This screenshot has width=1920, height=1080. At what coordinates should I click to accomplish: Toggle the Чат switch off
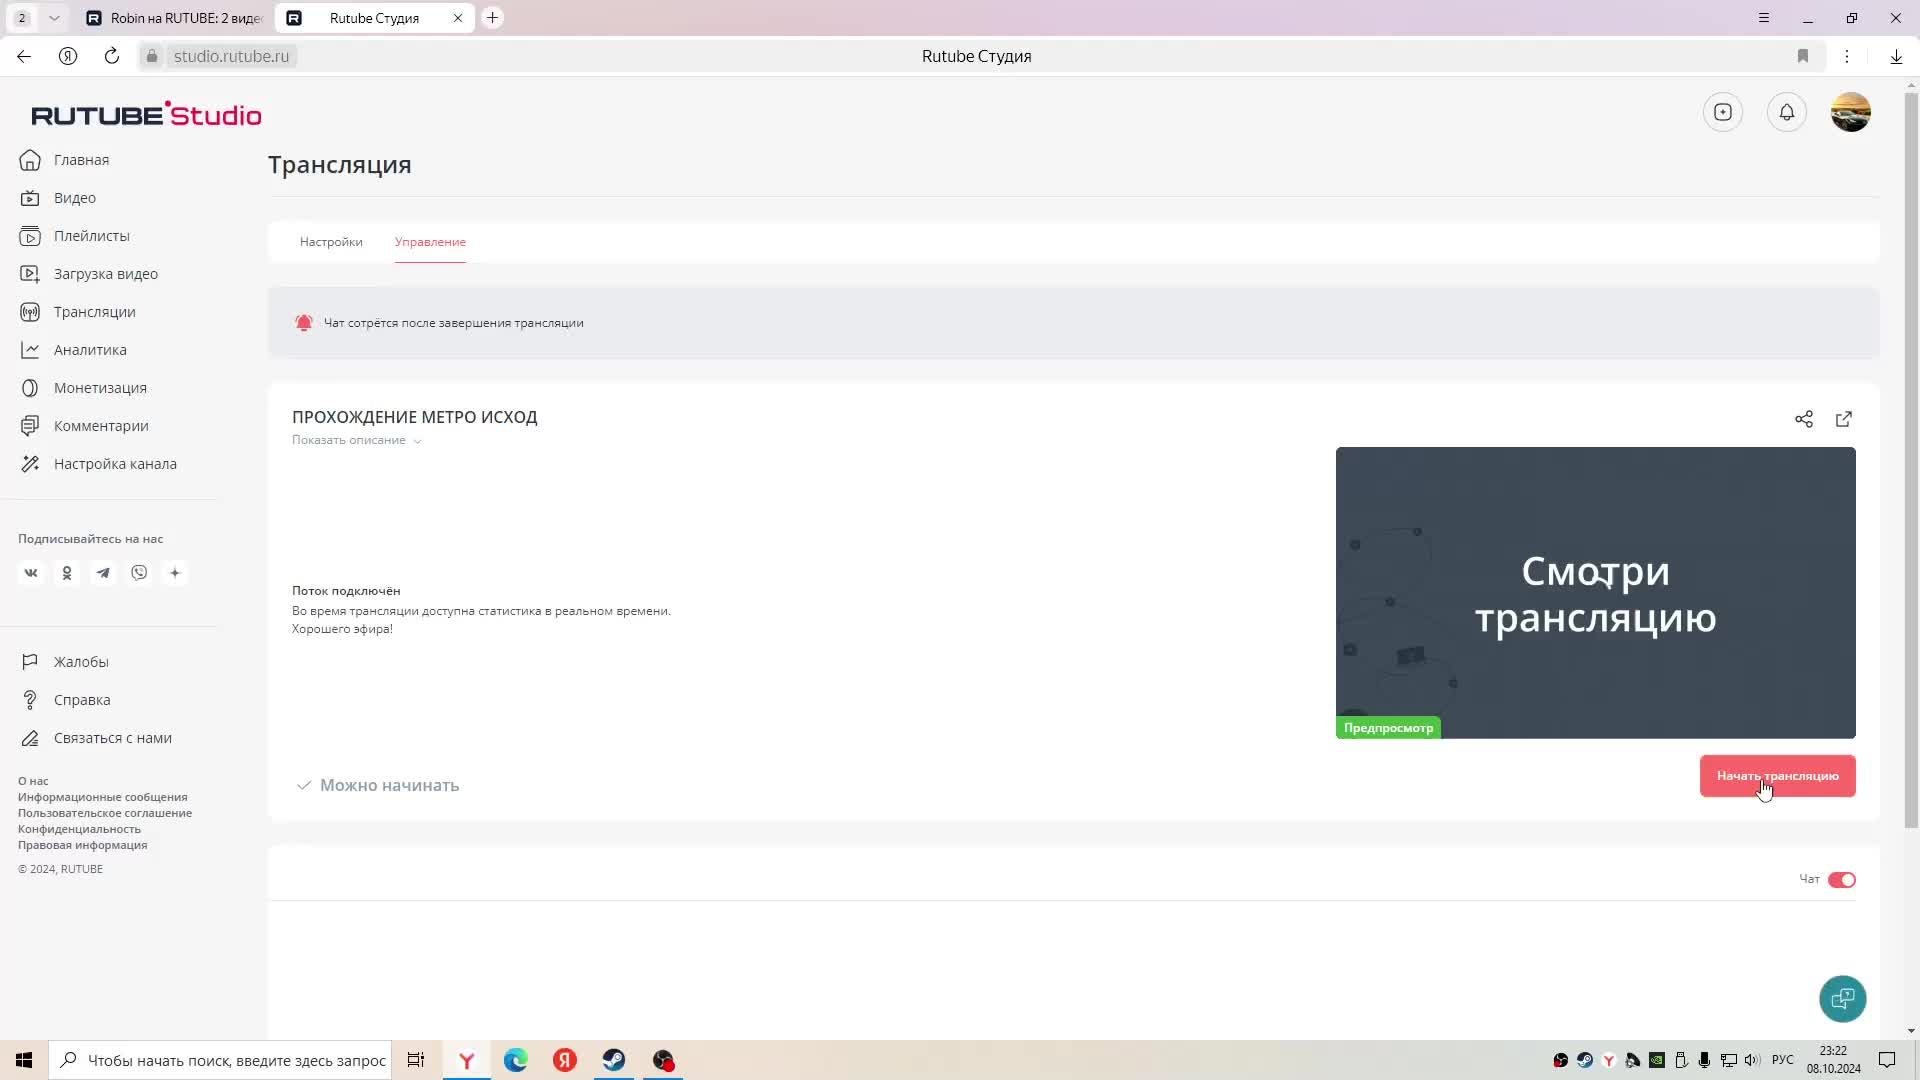[1841, 880]
